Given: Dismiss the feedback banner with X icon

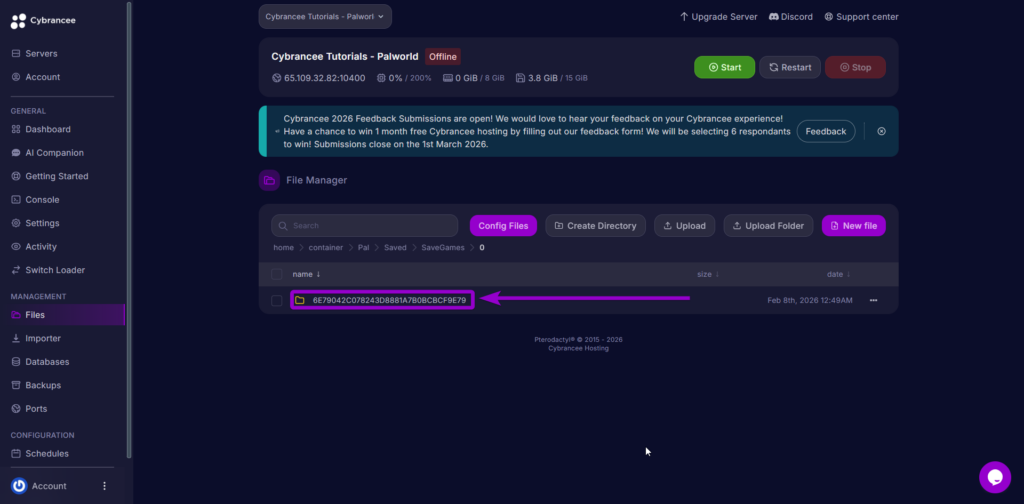Looking at the screenshot, I should pyautogui.click(x=881, y=131).
